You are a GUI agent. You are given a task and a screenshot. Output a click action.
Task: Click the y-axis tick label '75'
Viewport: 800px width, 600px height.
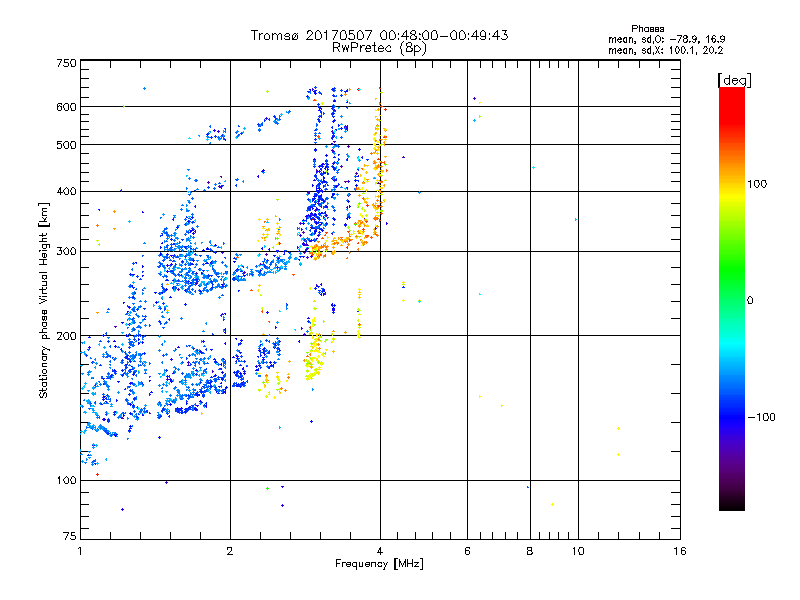[70, 536]
